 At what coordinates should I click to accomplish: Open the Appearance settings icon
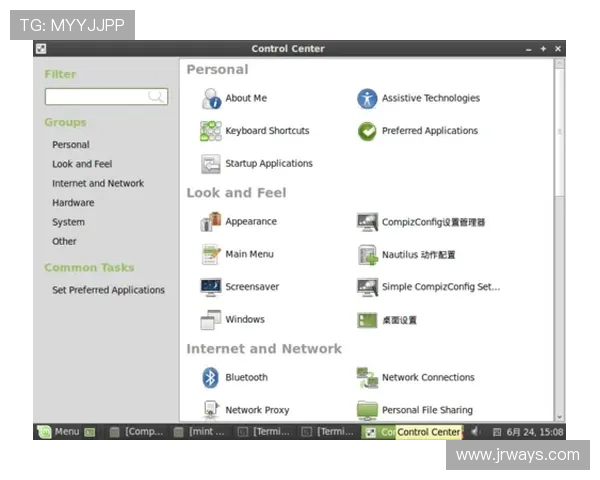click(211, 222)
